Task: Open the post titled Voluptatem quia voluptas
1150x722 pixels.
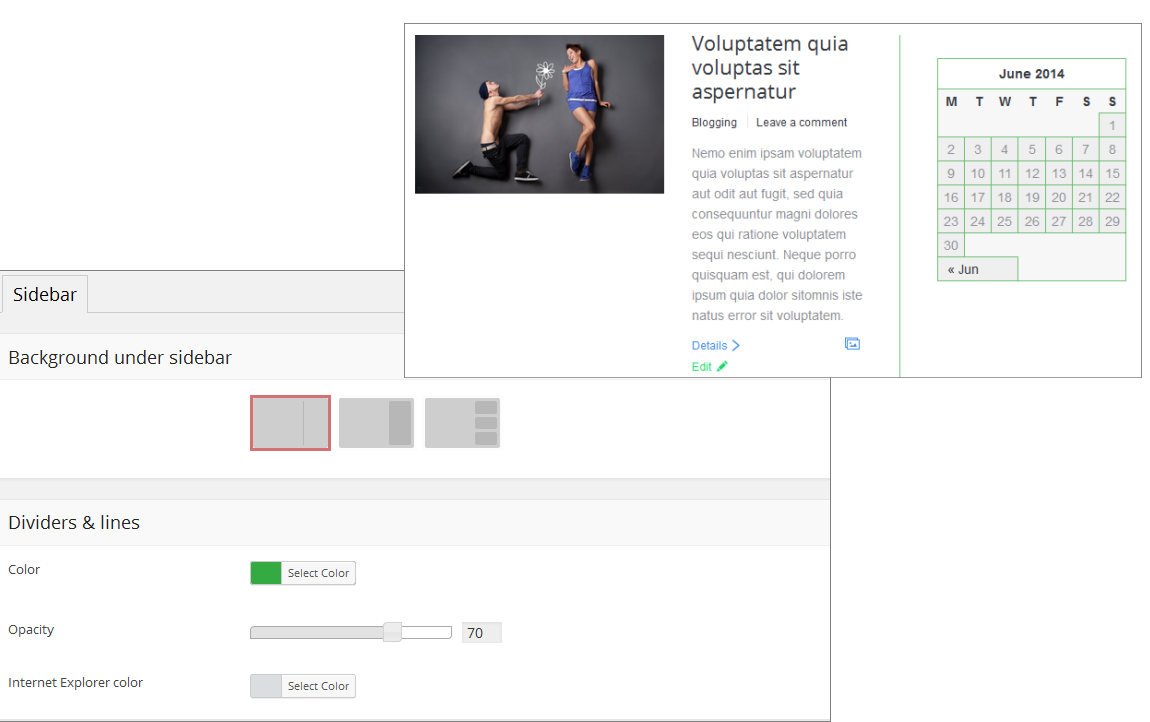Action: pos(769,68)
